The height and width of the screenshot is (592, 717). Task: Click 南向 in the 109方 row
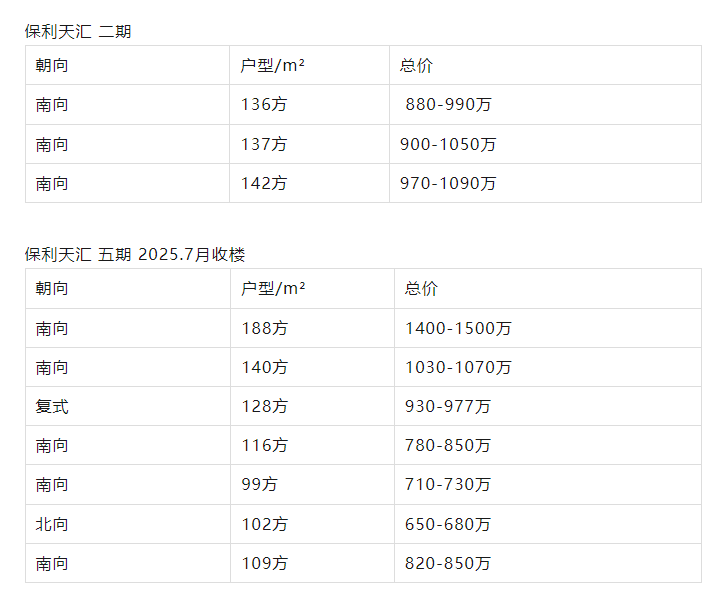[52, 563]
